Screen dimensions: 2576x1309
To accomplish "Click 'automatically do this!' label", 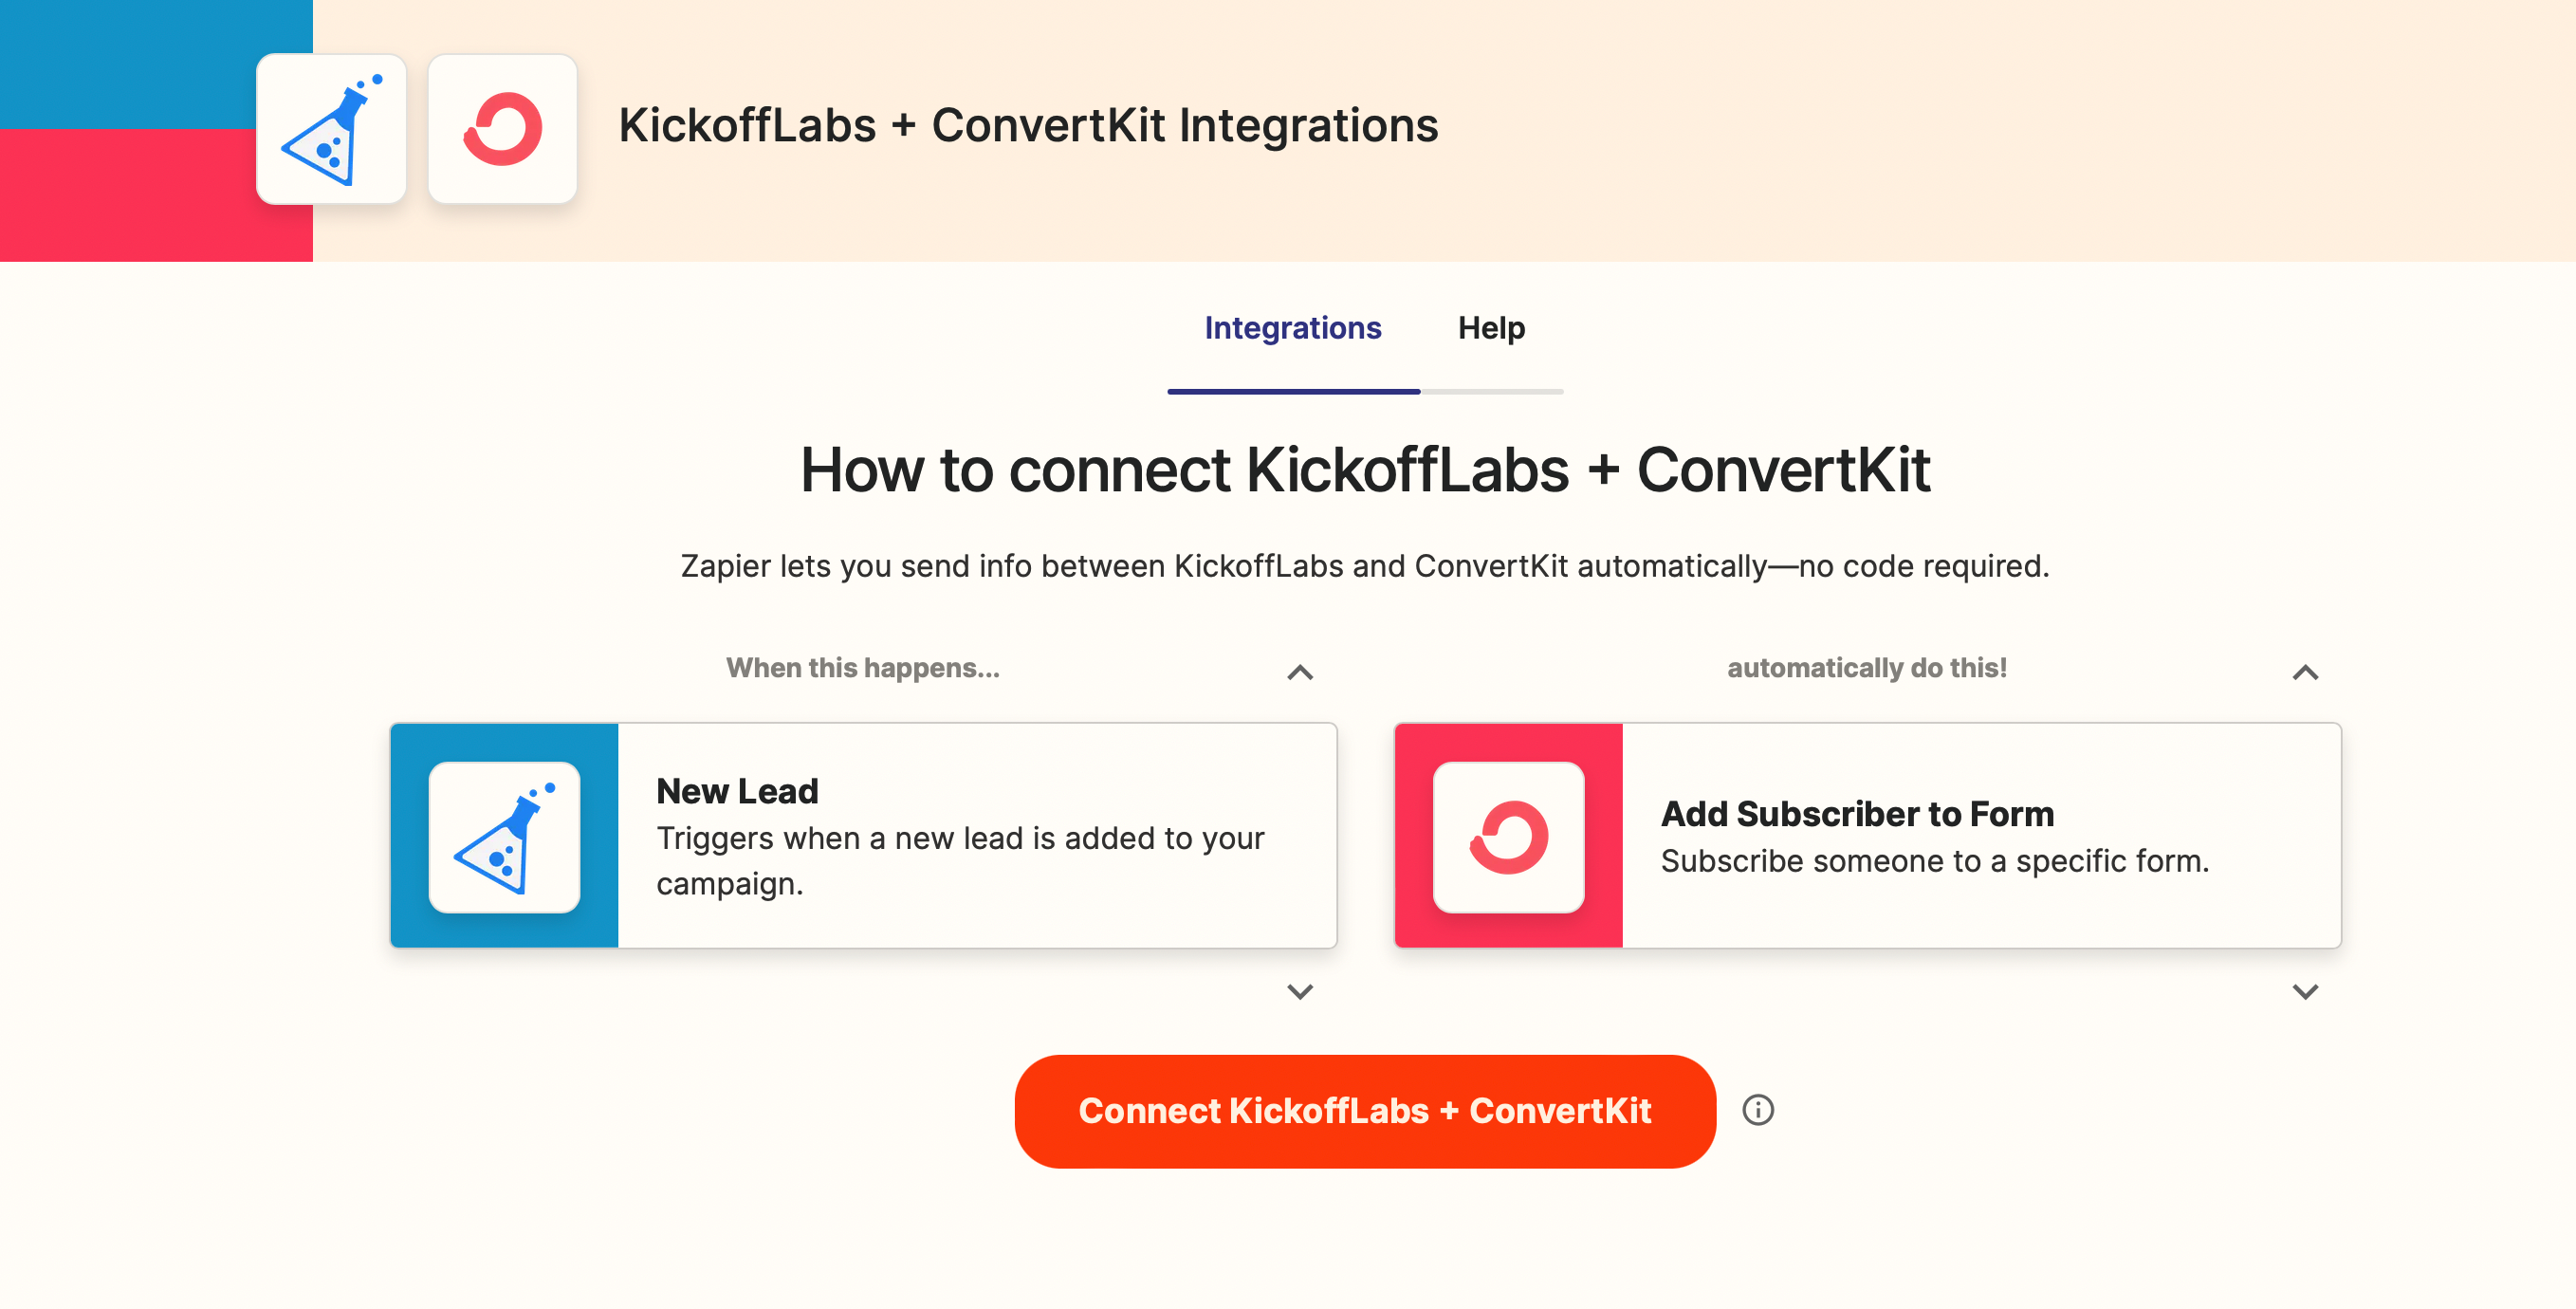I will click(x=1867, y=667).
